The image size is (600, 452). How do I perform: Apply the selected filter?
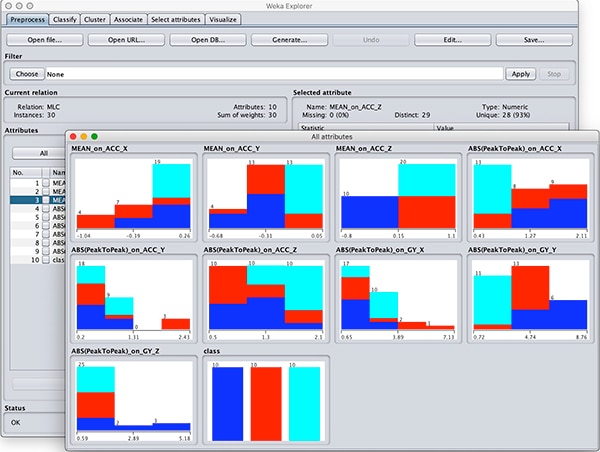520,74
